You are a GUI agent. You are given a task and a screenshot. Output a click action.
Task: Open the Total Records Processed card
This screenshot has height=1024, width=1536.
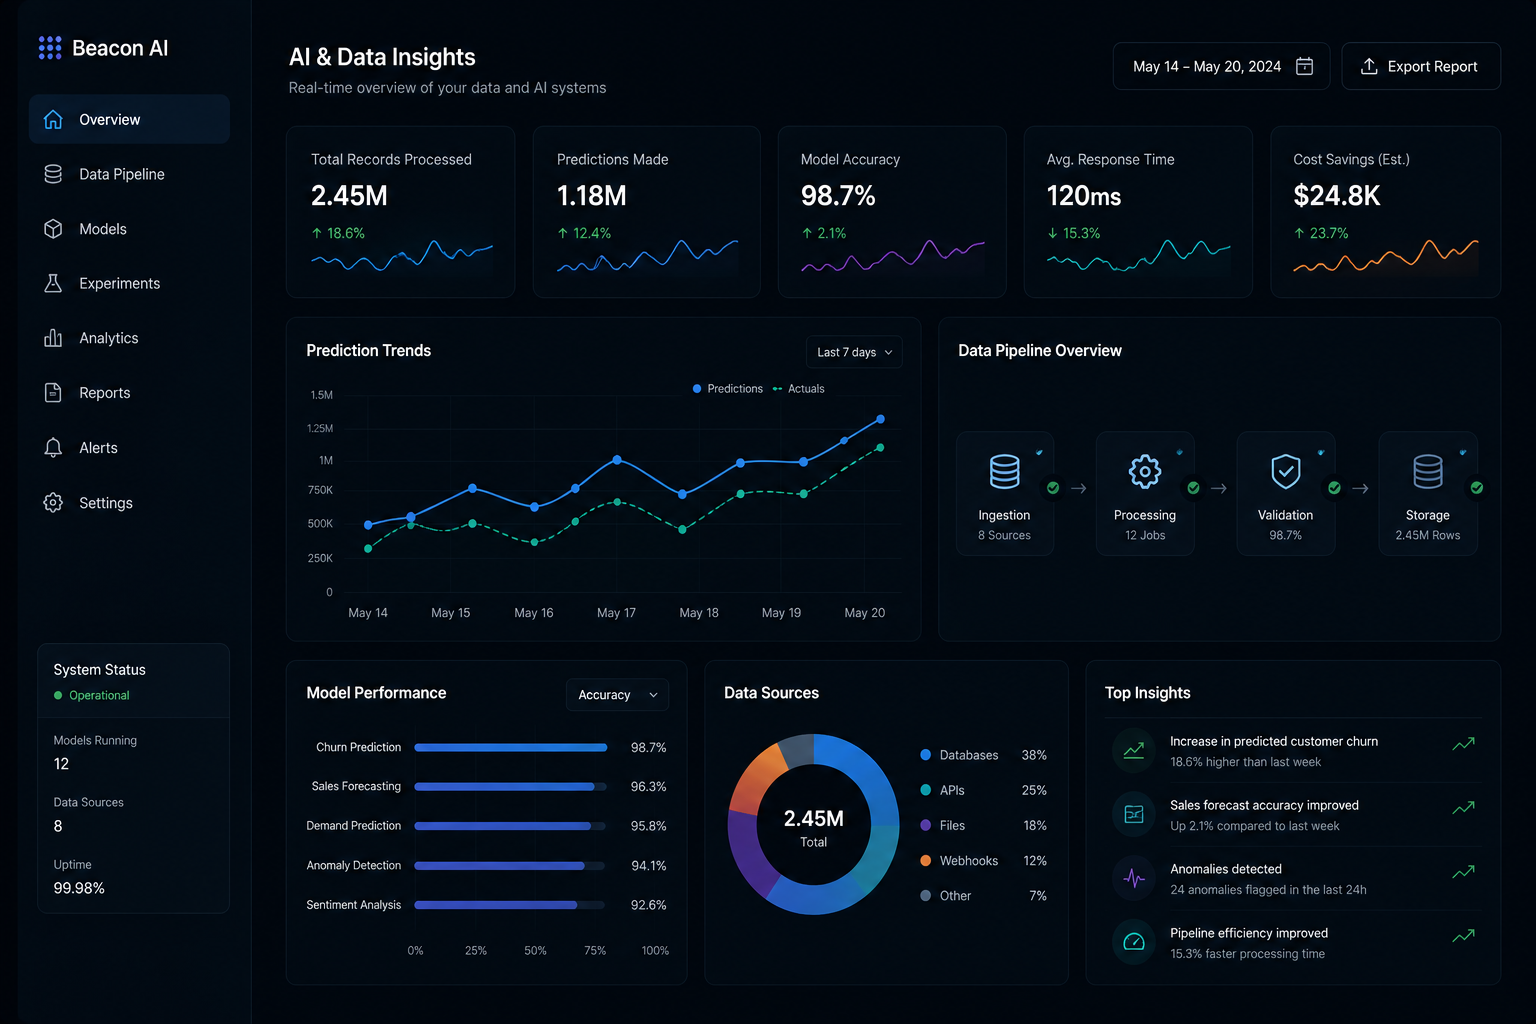pos(401,212)
